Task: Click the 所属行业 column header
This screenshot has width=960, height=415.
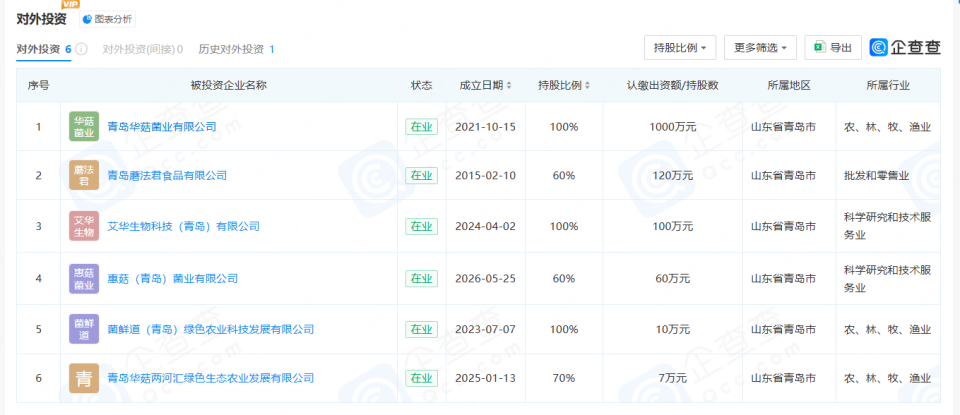Action: pyautogui.click(x=888, y=86)
